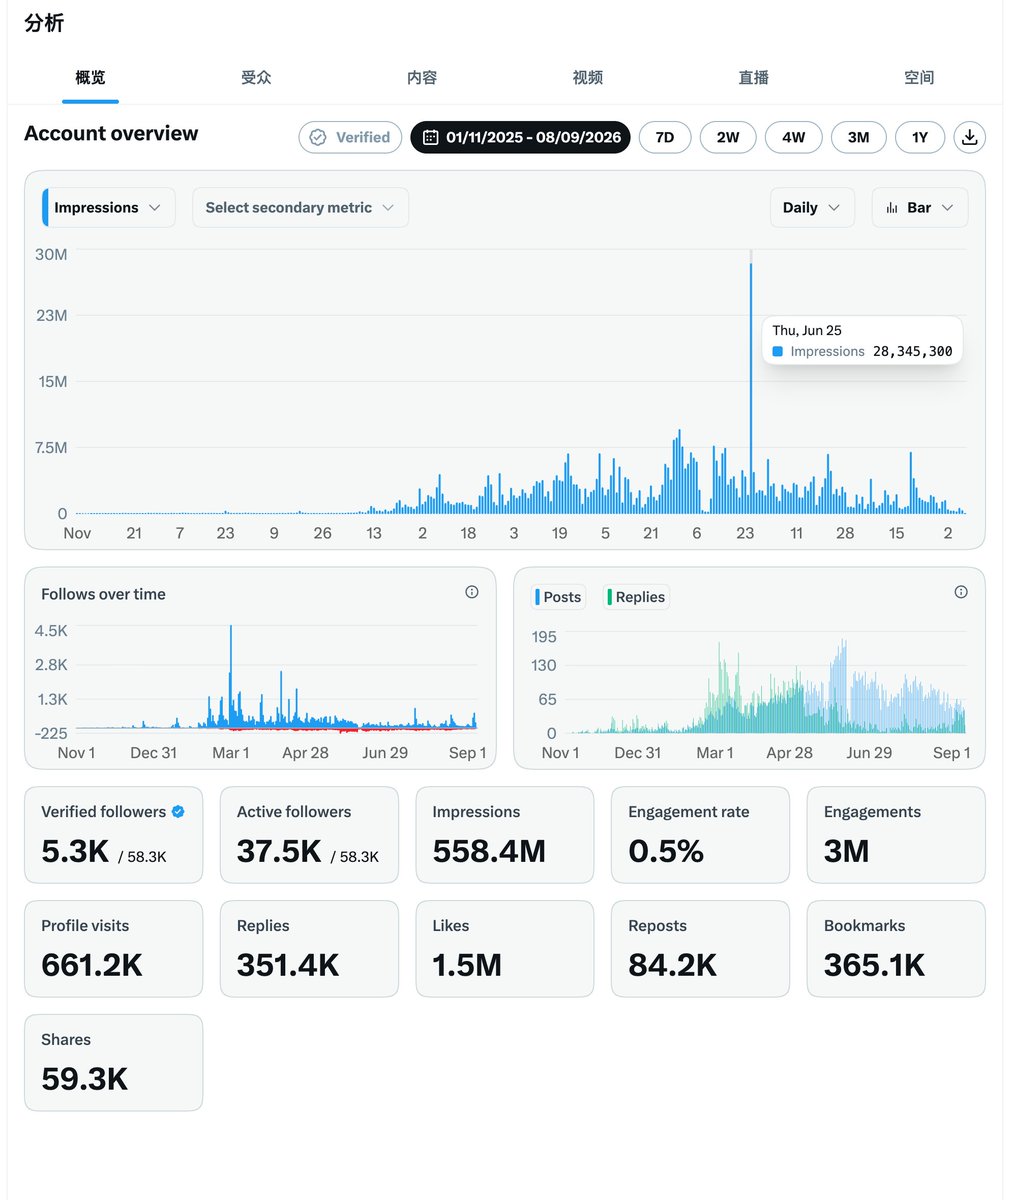Open Select secondary metric dropdown

[300, 207]
